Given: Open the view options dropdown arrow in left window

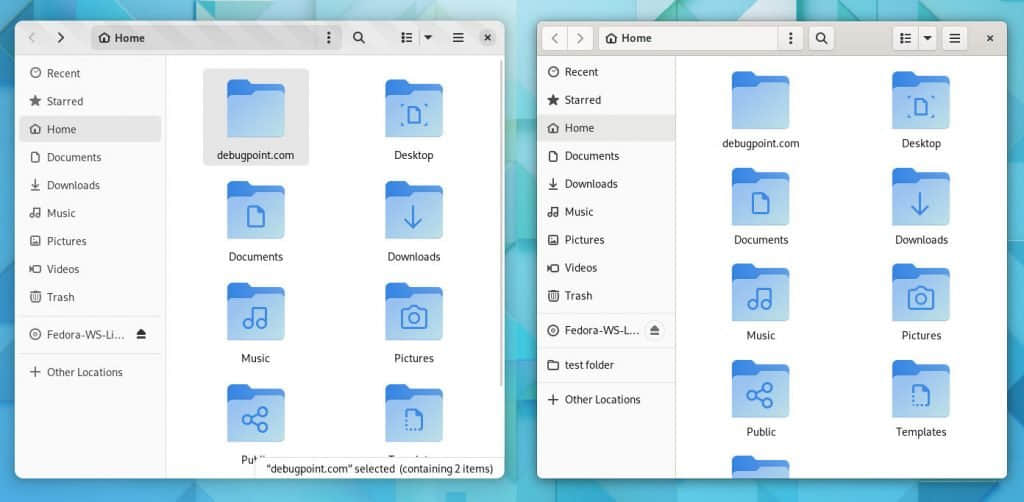Looking at the screenshot, I should 428,38.
